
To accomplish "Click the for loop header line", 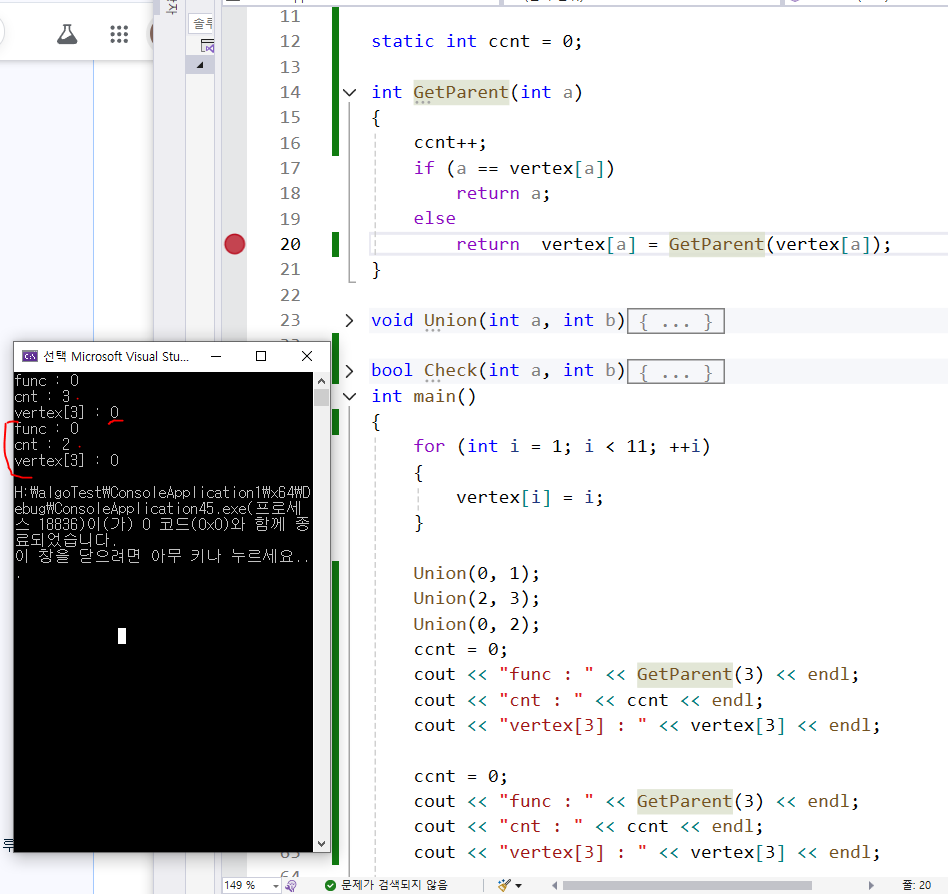I will (x=562, y=447).
